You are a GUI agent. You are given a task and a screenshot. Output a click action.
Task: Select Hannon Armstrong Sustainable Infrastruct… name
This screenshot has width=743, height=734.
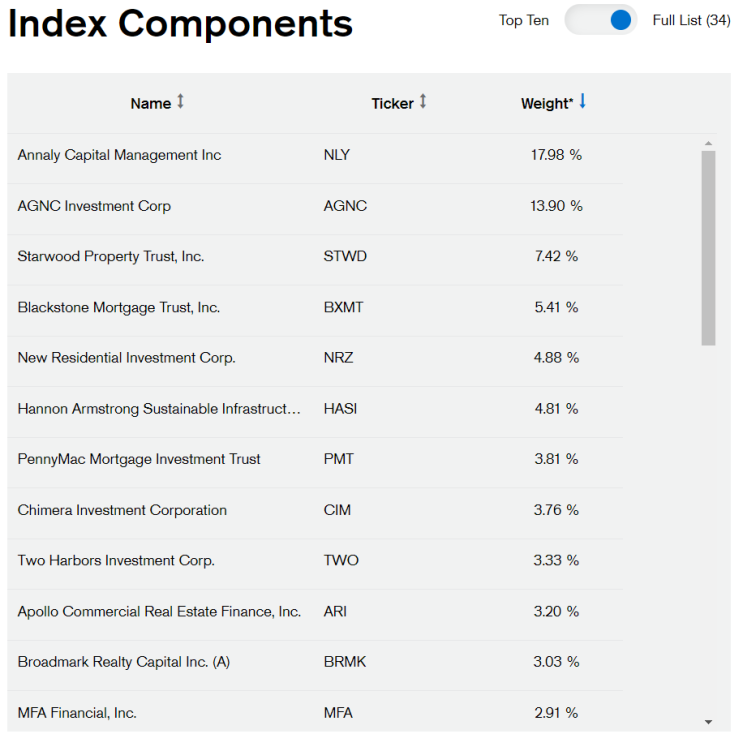159,409
